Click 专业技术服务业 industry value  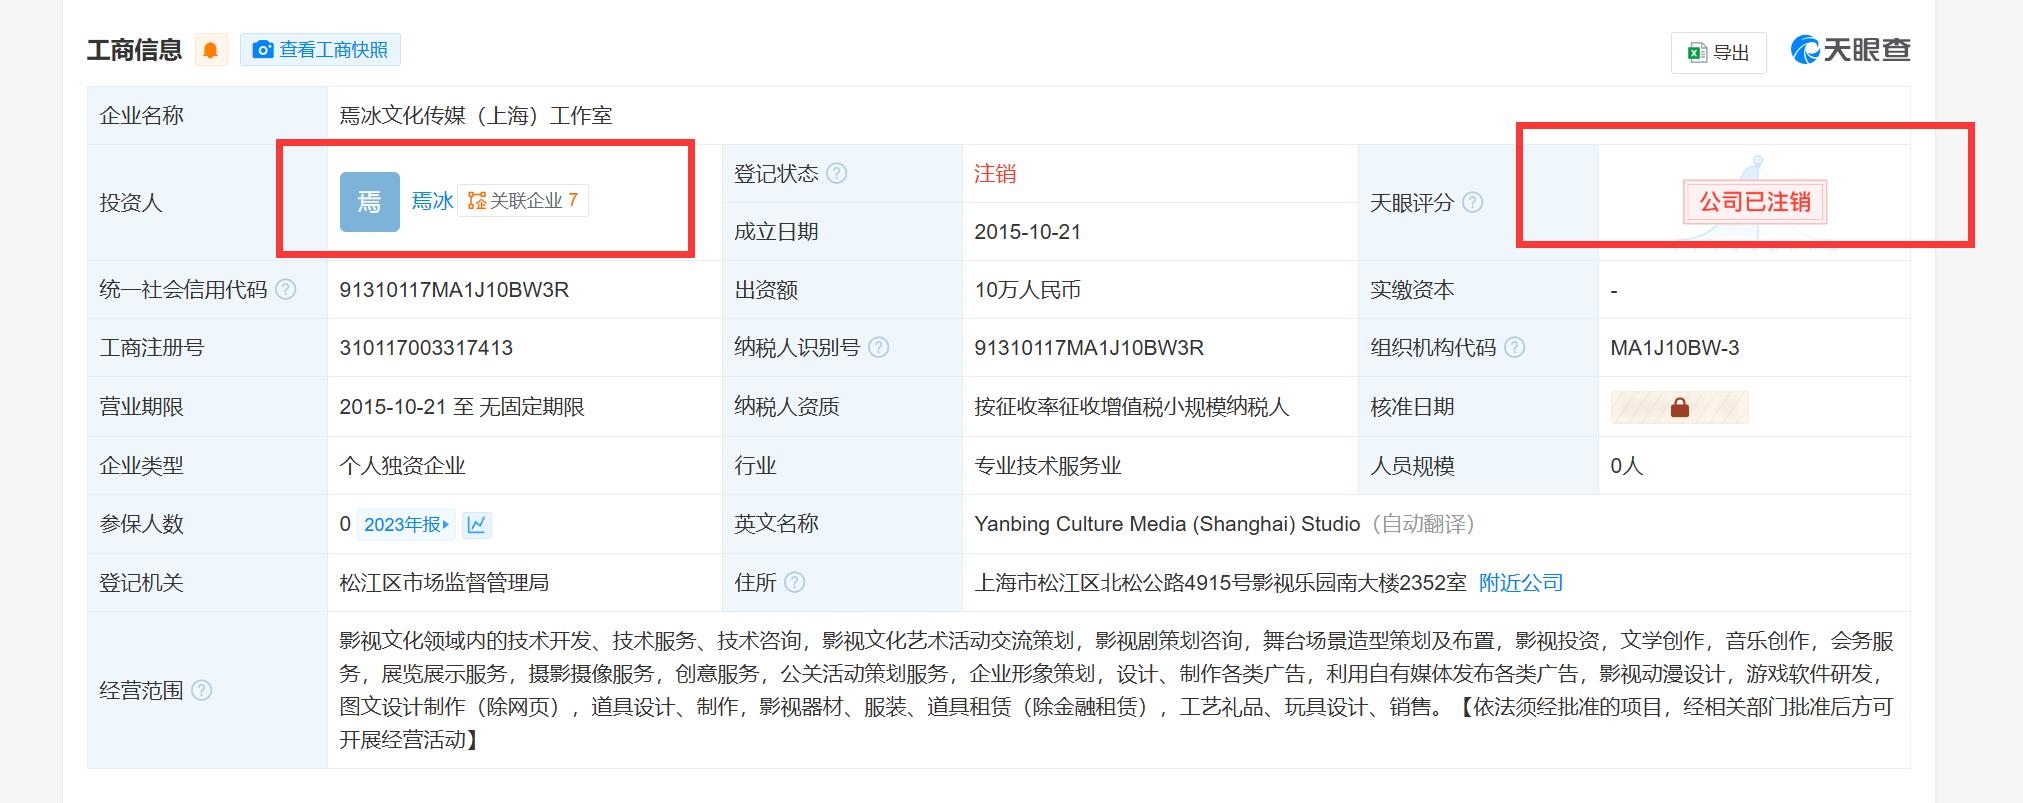1048,466
